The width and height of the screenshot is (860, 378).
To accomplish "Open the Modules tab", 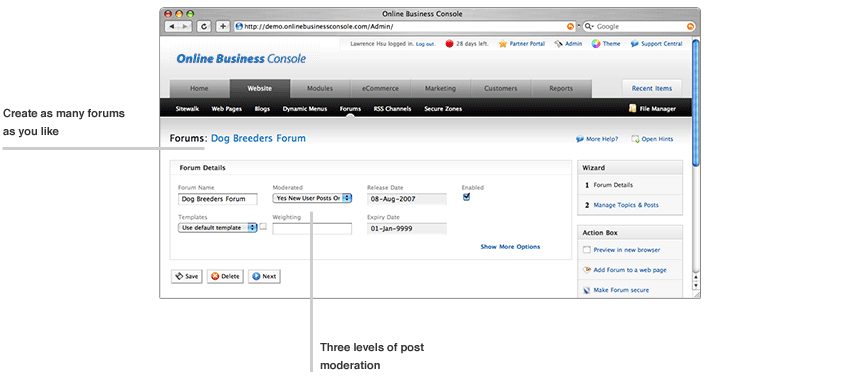I will tap(320, 88).
